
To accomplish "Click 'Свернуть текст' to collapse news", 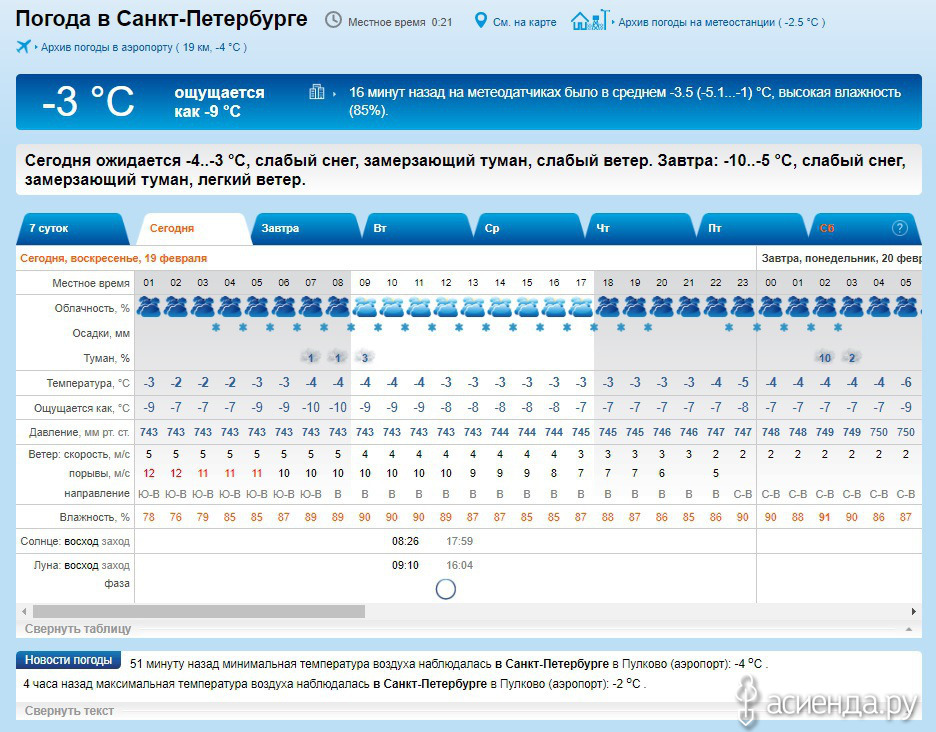I will (x=69, y=711).
